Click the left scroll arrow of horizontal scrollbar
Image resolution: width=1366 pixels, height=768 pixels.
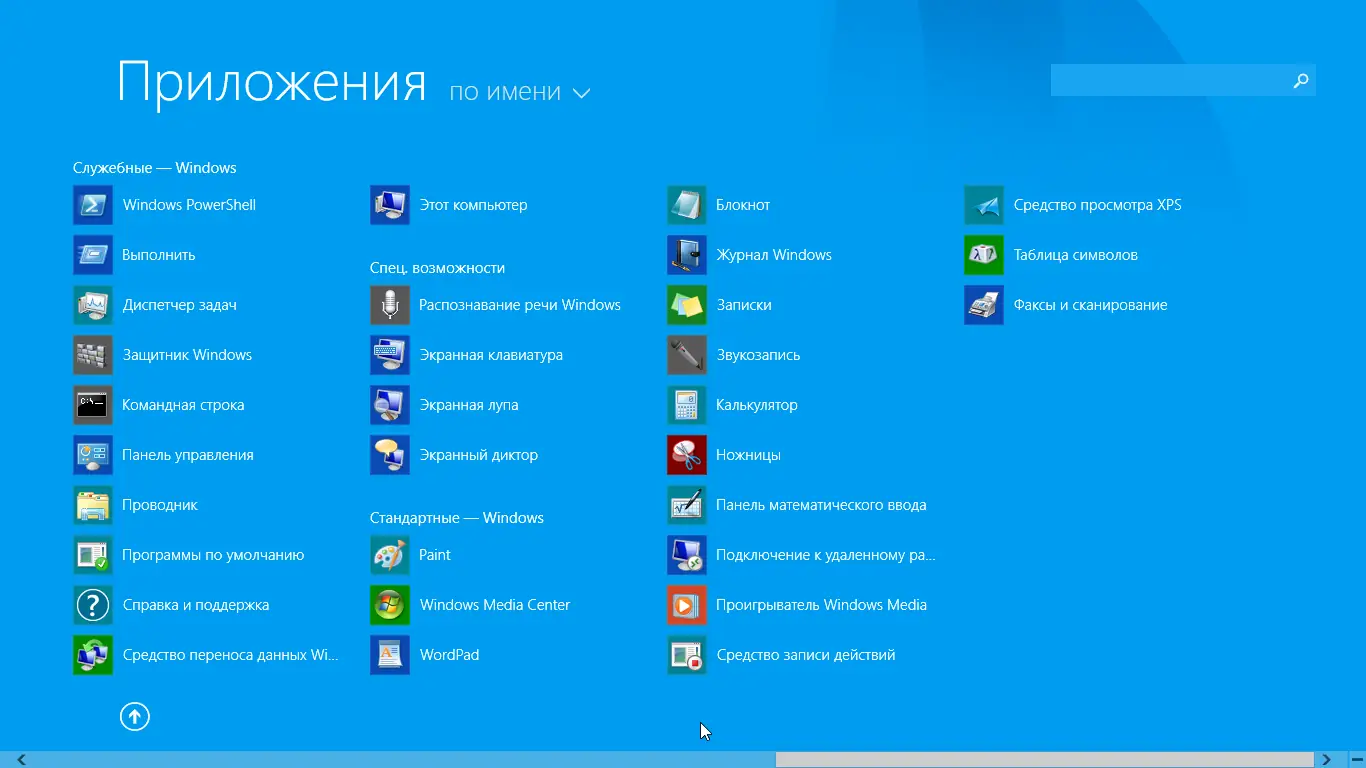(x=21, y=760)
